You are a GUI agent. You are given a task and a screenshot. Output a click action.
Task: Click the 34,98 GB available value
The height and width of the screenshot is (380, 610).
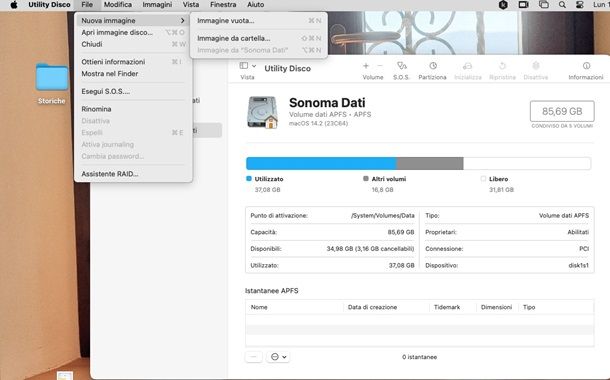click(370, 249)
